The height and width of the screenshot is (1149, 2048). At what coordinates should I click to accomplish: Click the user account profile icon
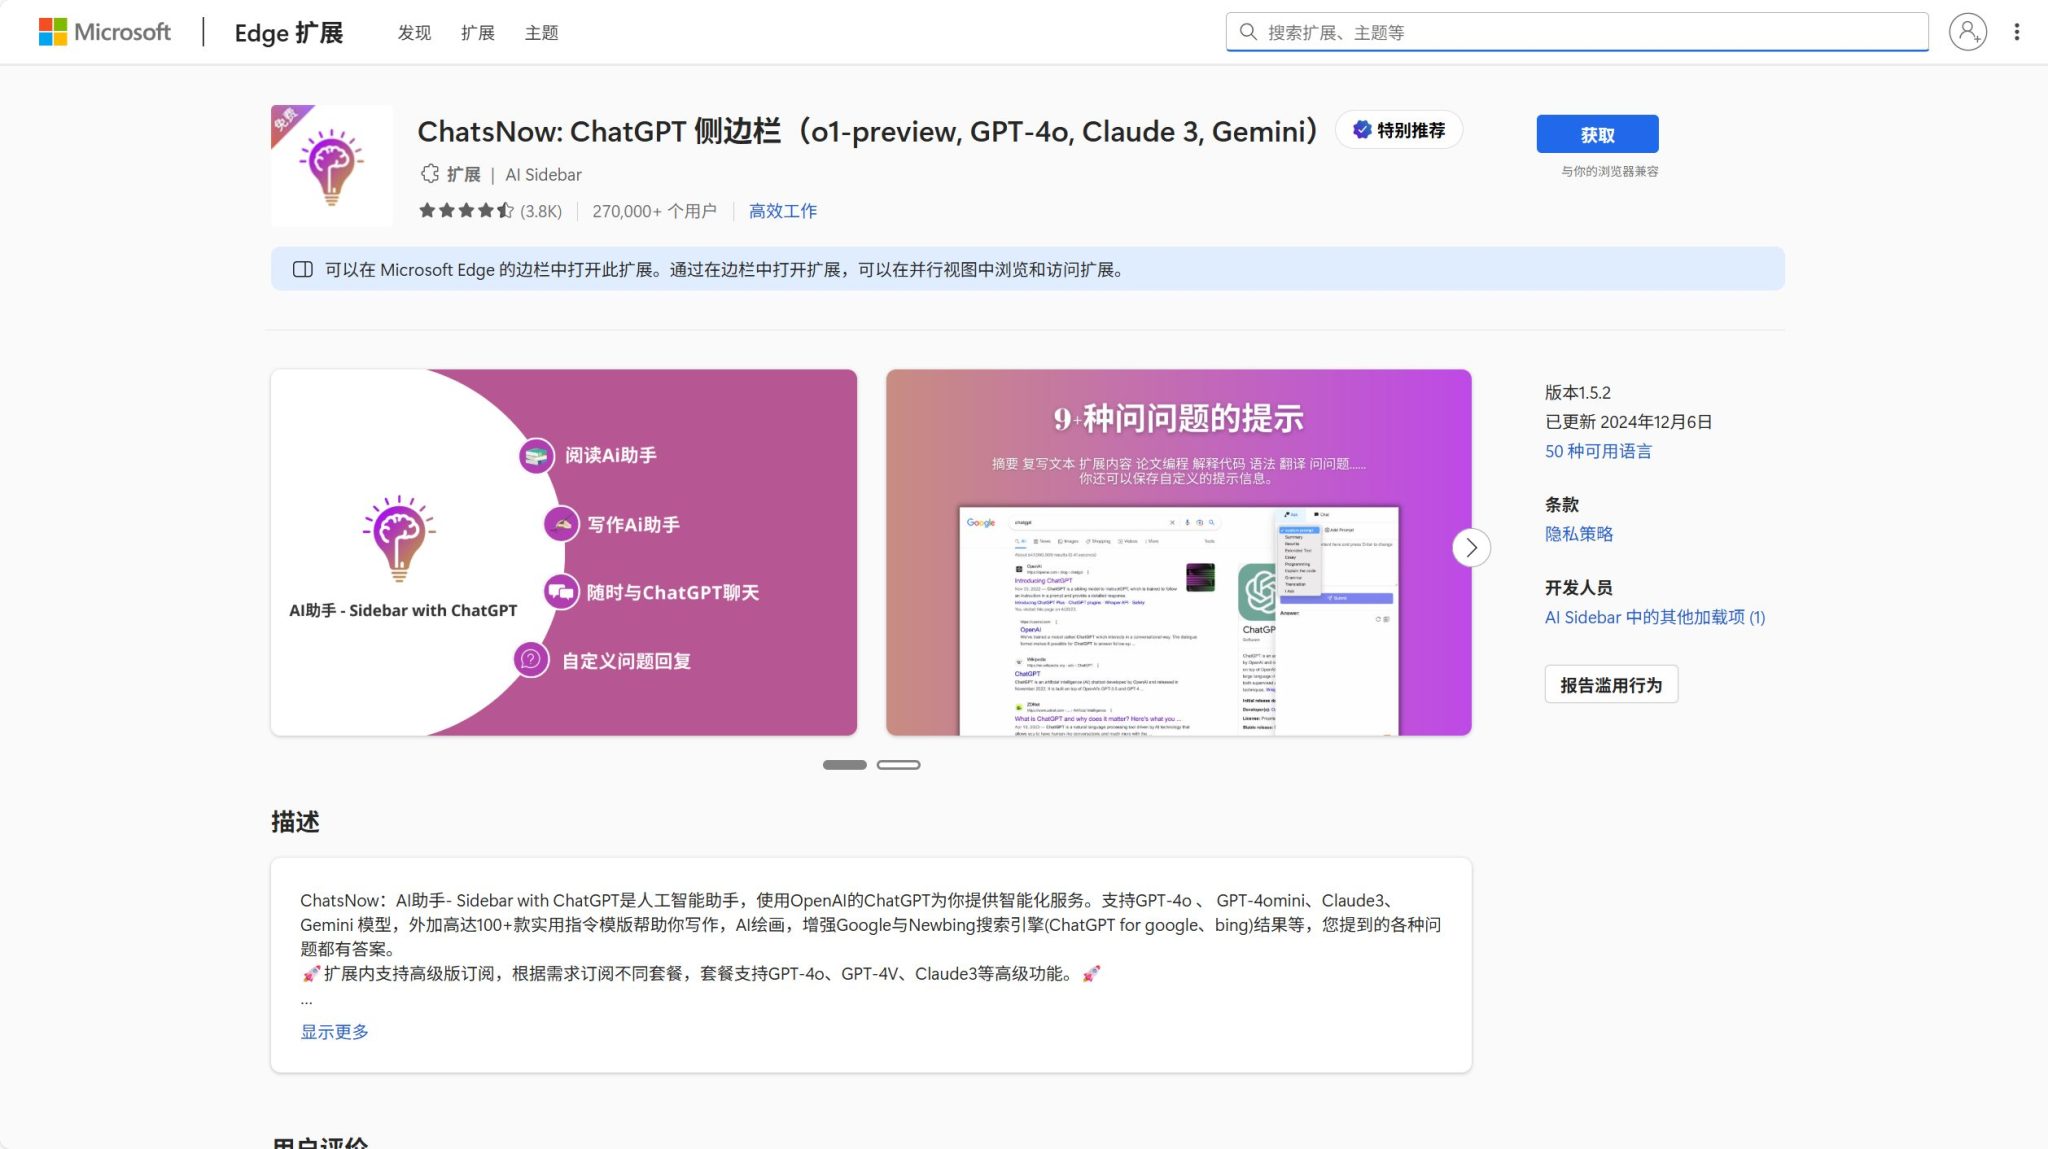tap(1966, 31)
